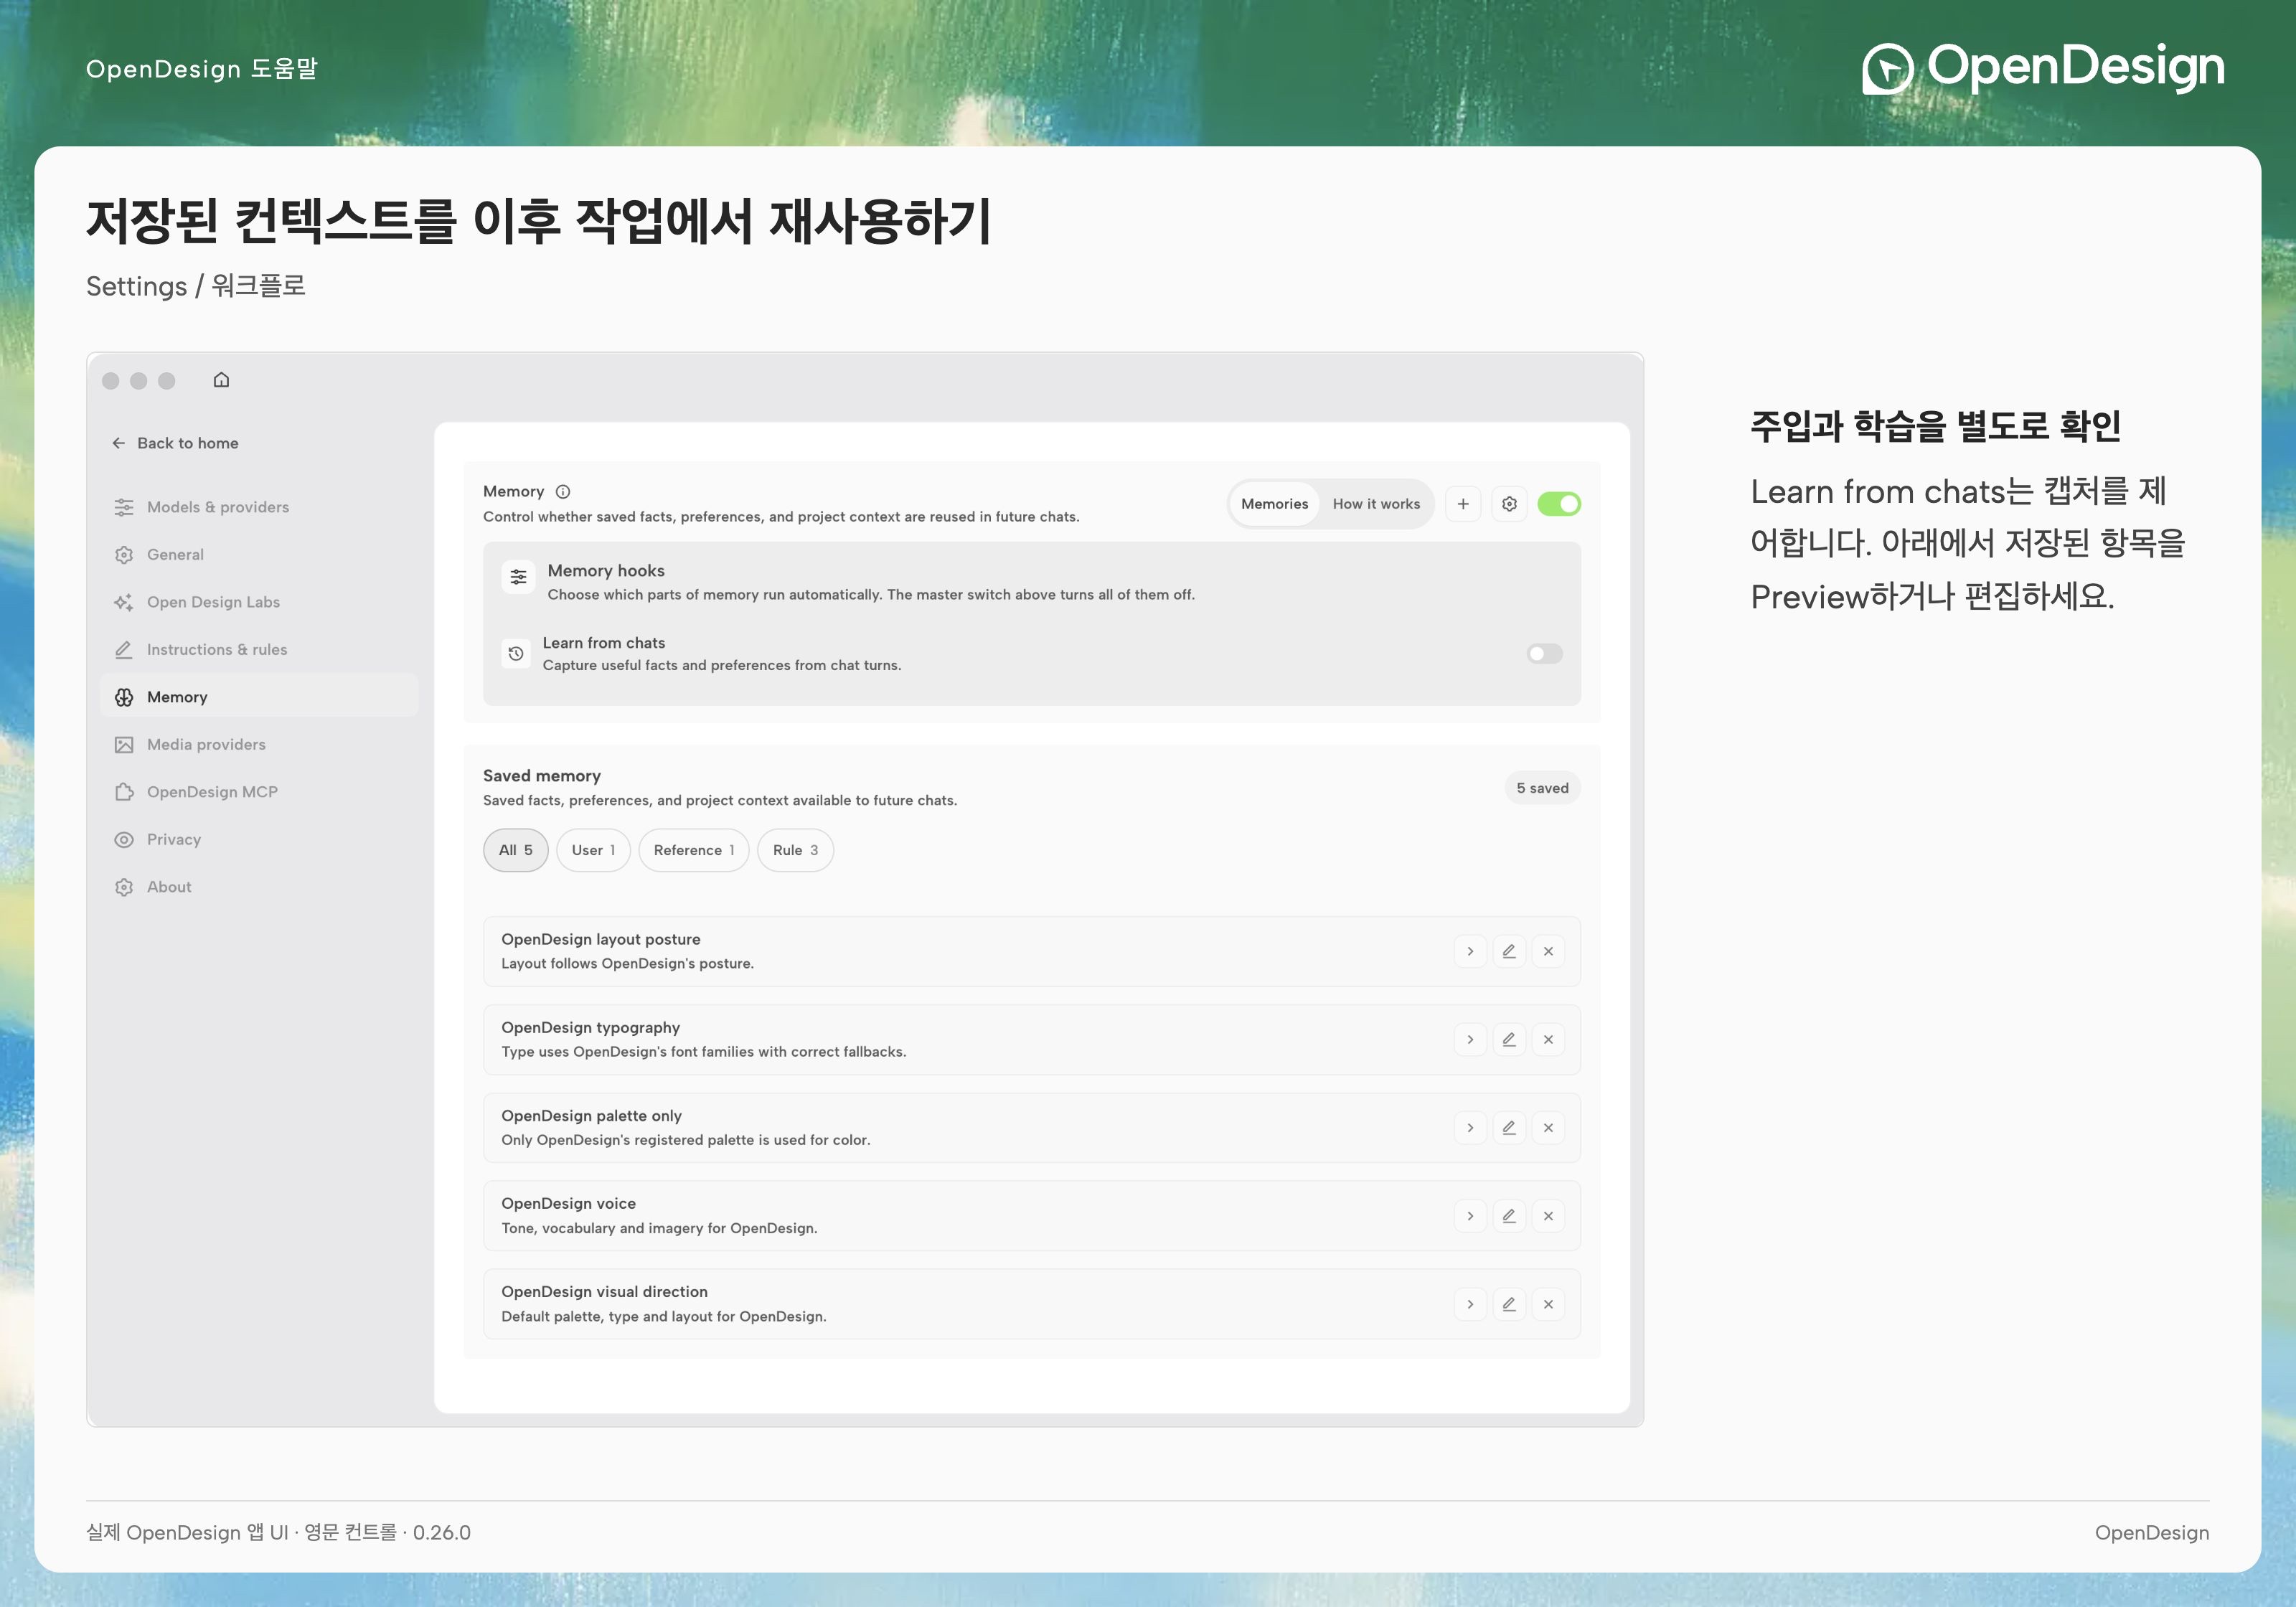The image size is (2296, 1607).
Task: Select Memory in the settings sidebar
Action: [x=259, y=697]
